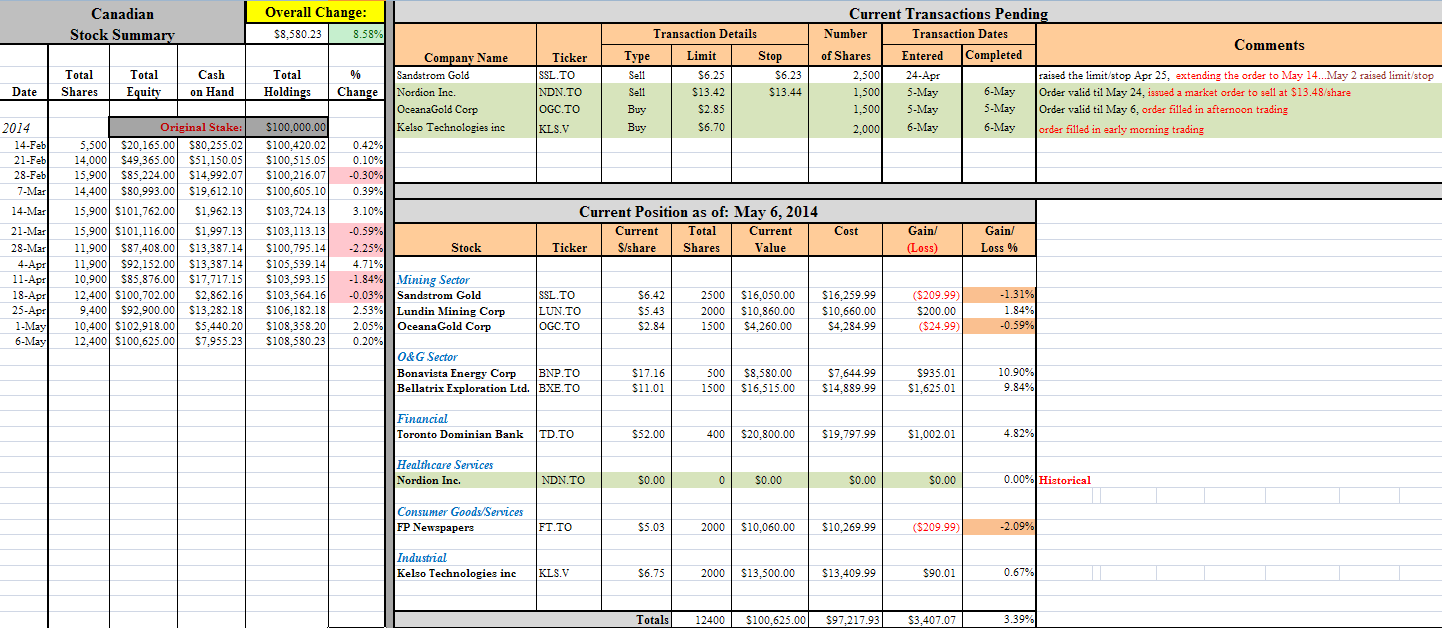The image size is (1442, 628).
Task: Click the Total Equity column header
Action: pos(144,83)
